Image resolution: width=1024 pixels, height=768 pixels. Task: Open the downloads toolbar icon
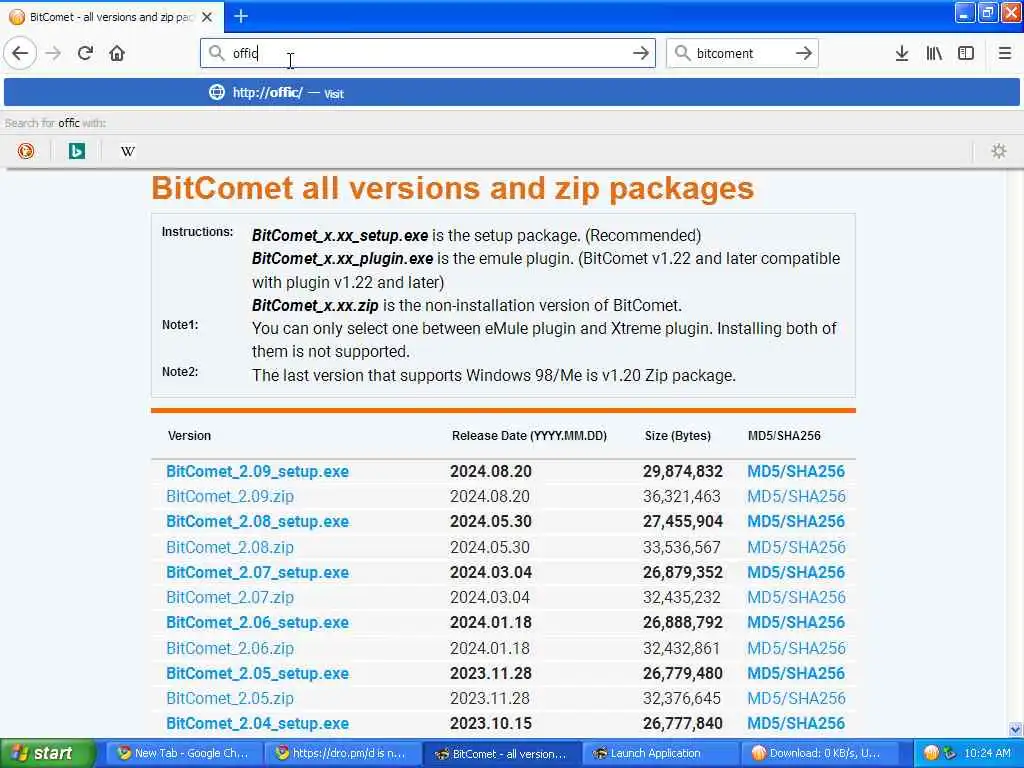coord(902,53)
